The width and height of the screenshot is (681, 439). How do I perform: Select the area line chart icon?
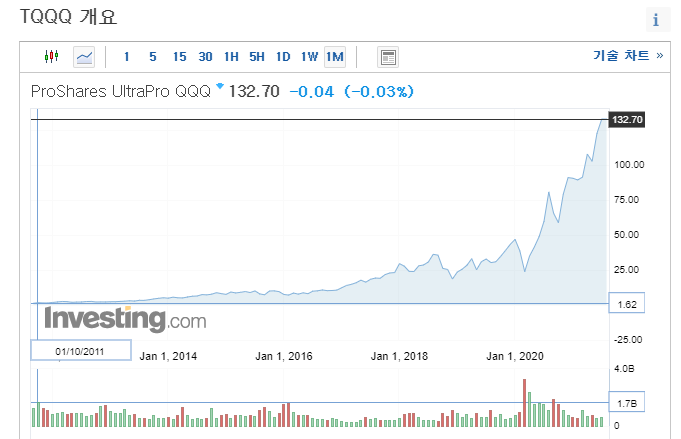coord(84,57)
